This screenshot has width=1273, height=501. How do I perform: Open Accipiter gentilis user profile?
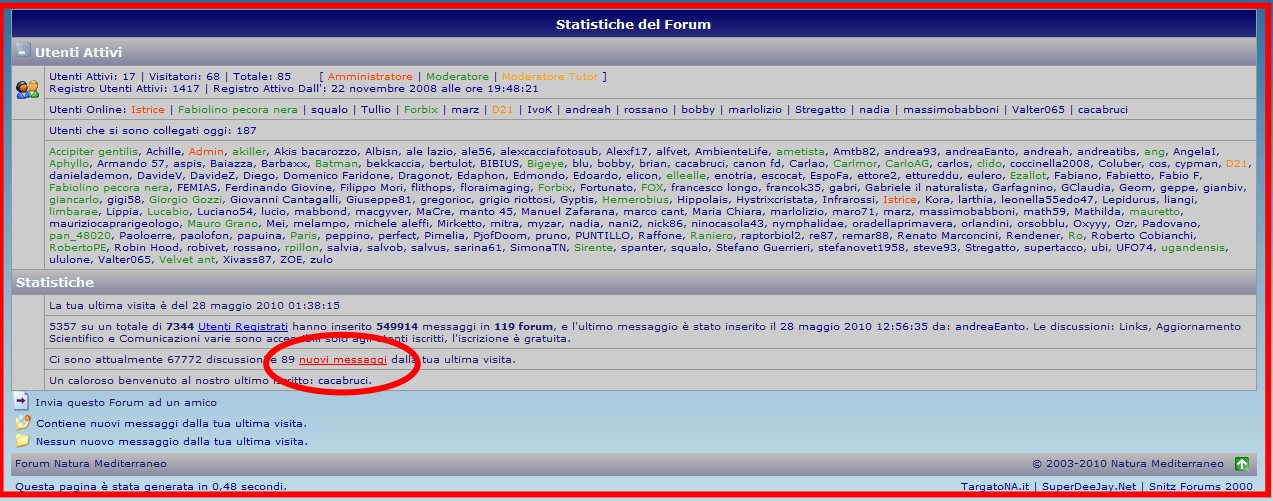[x=94, y=150]
